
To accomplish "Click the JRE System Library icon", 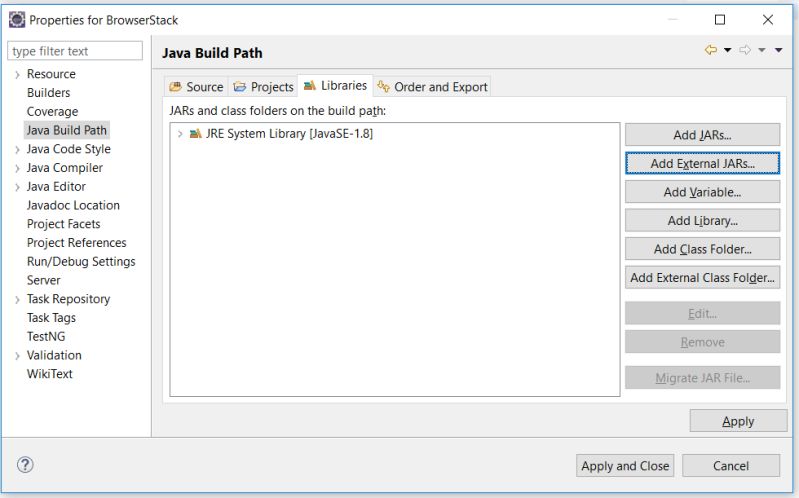I will click(196, 134).
